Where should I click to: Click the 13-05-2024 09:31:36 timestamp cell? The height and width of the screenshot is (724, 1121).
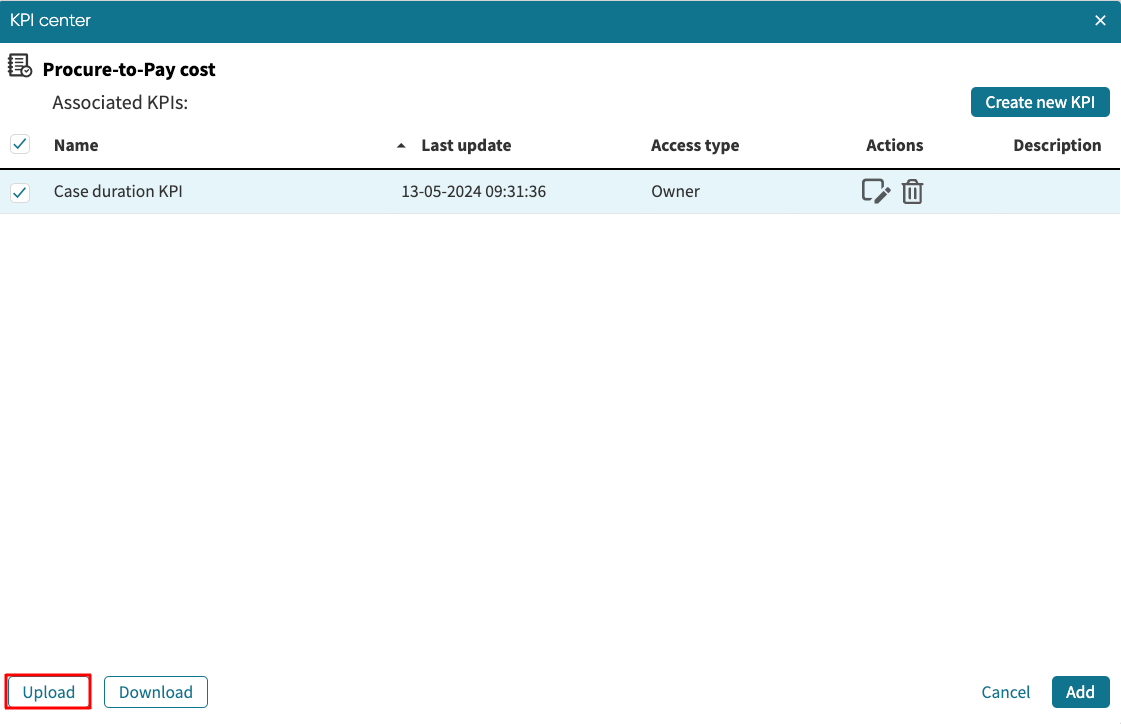click(x=473, y=192)
